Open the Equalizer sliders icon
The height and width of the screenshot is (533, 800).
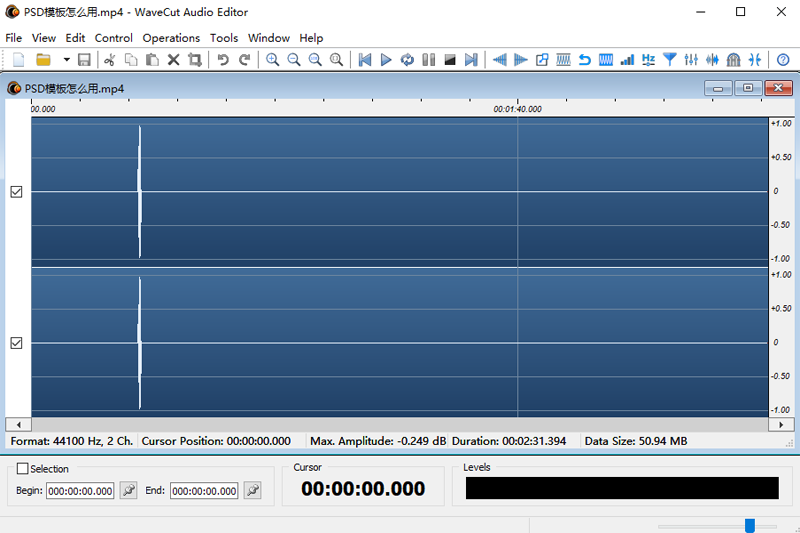[x=691, y=60]
